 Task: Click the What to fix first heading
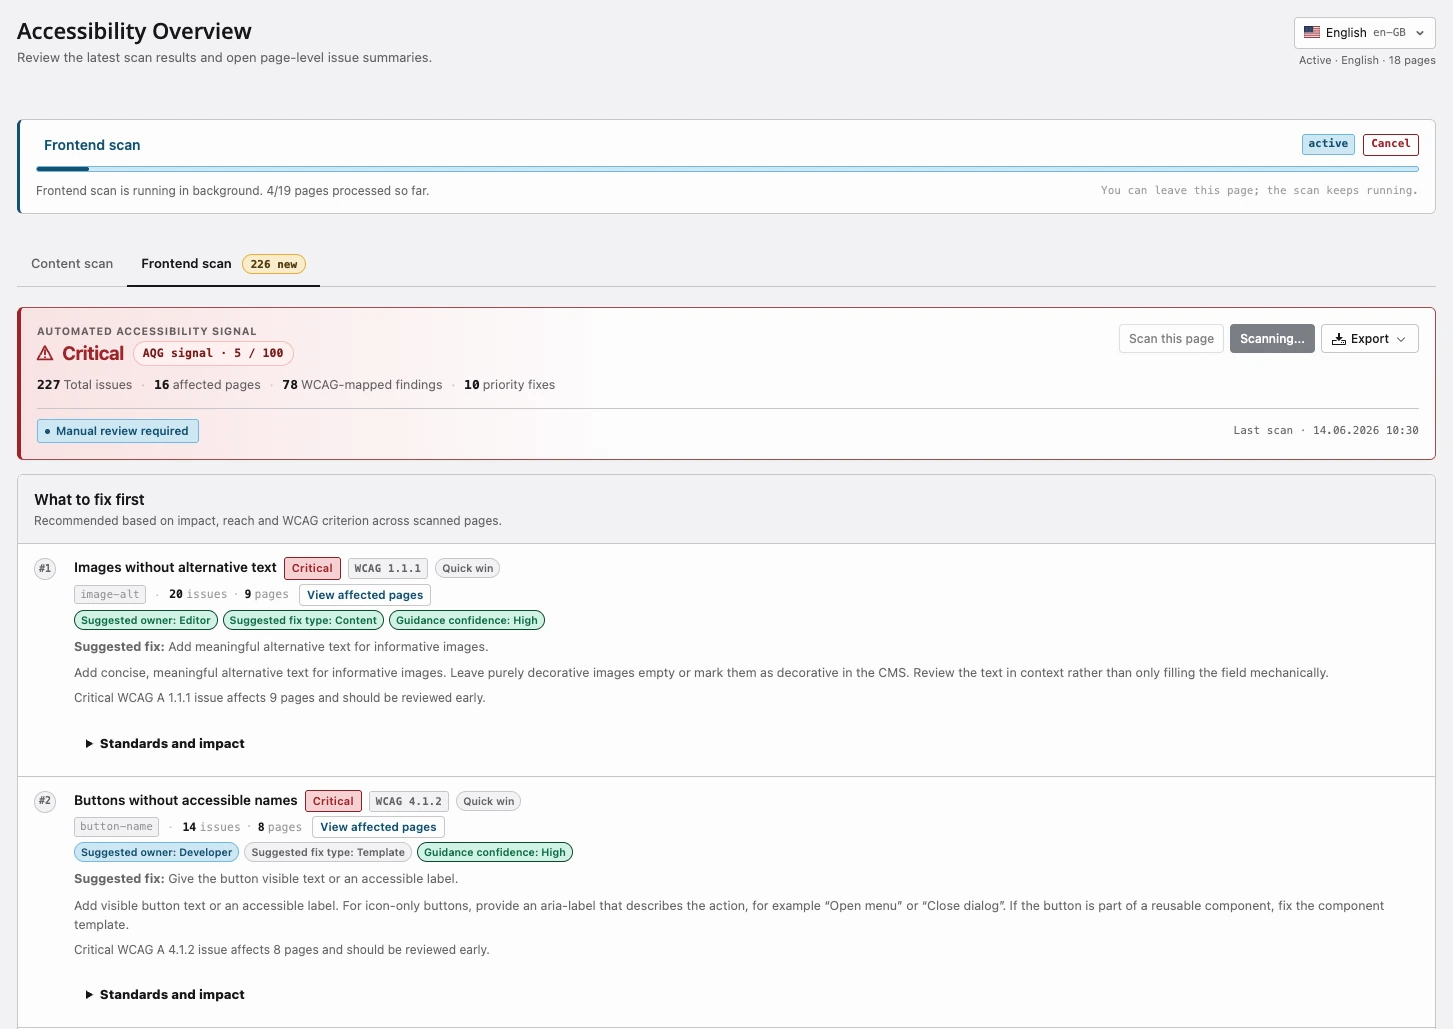[x=89, y=499]
